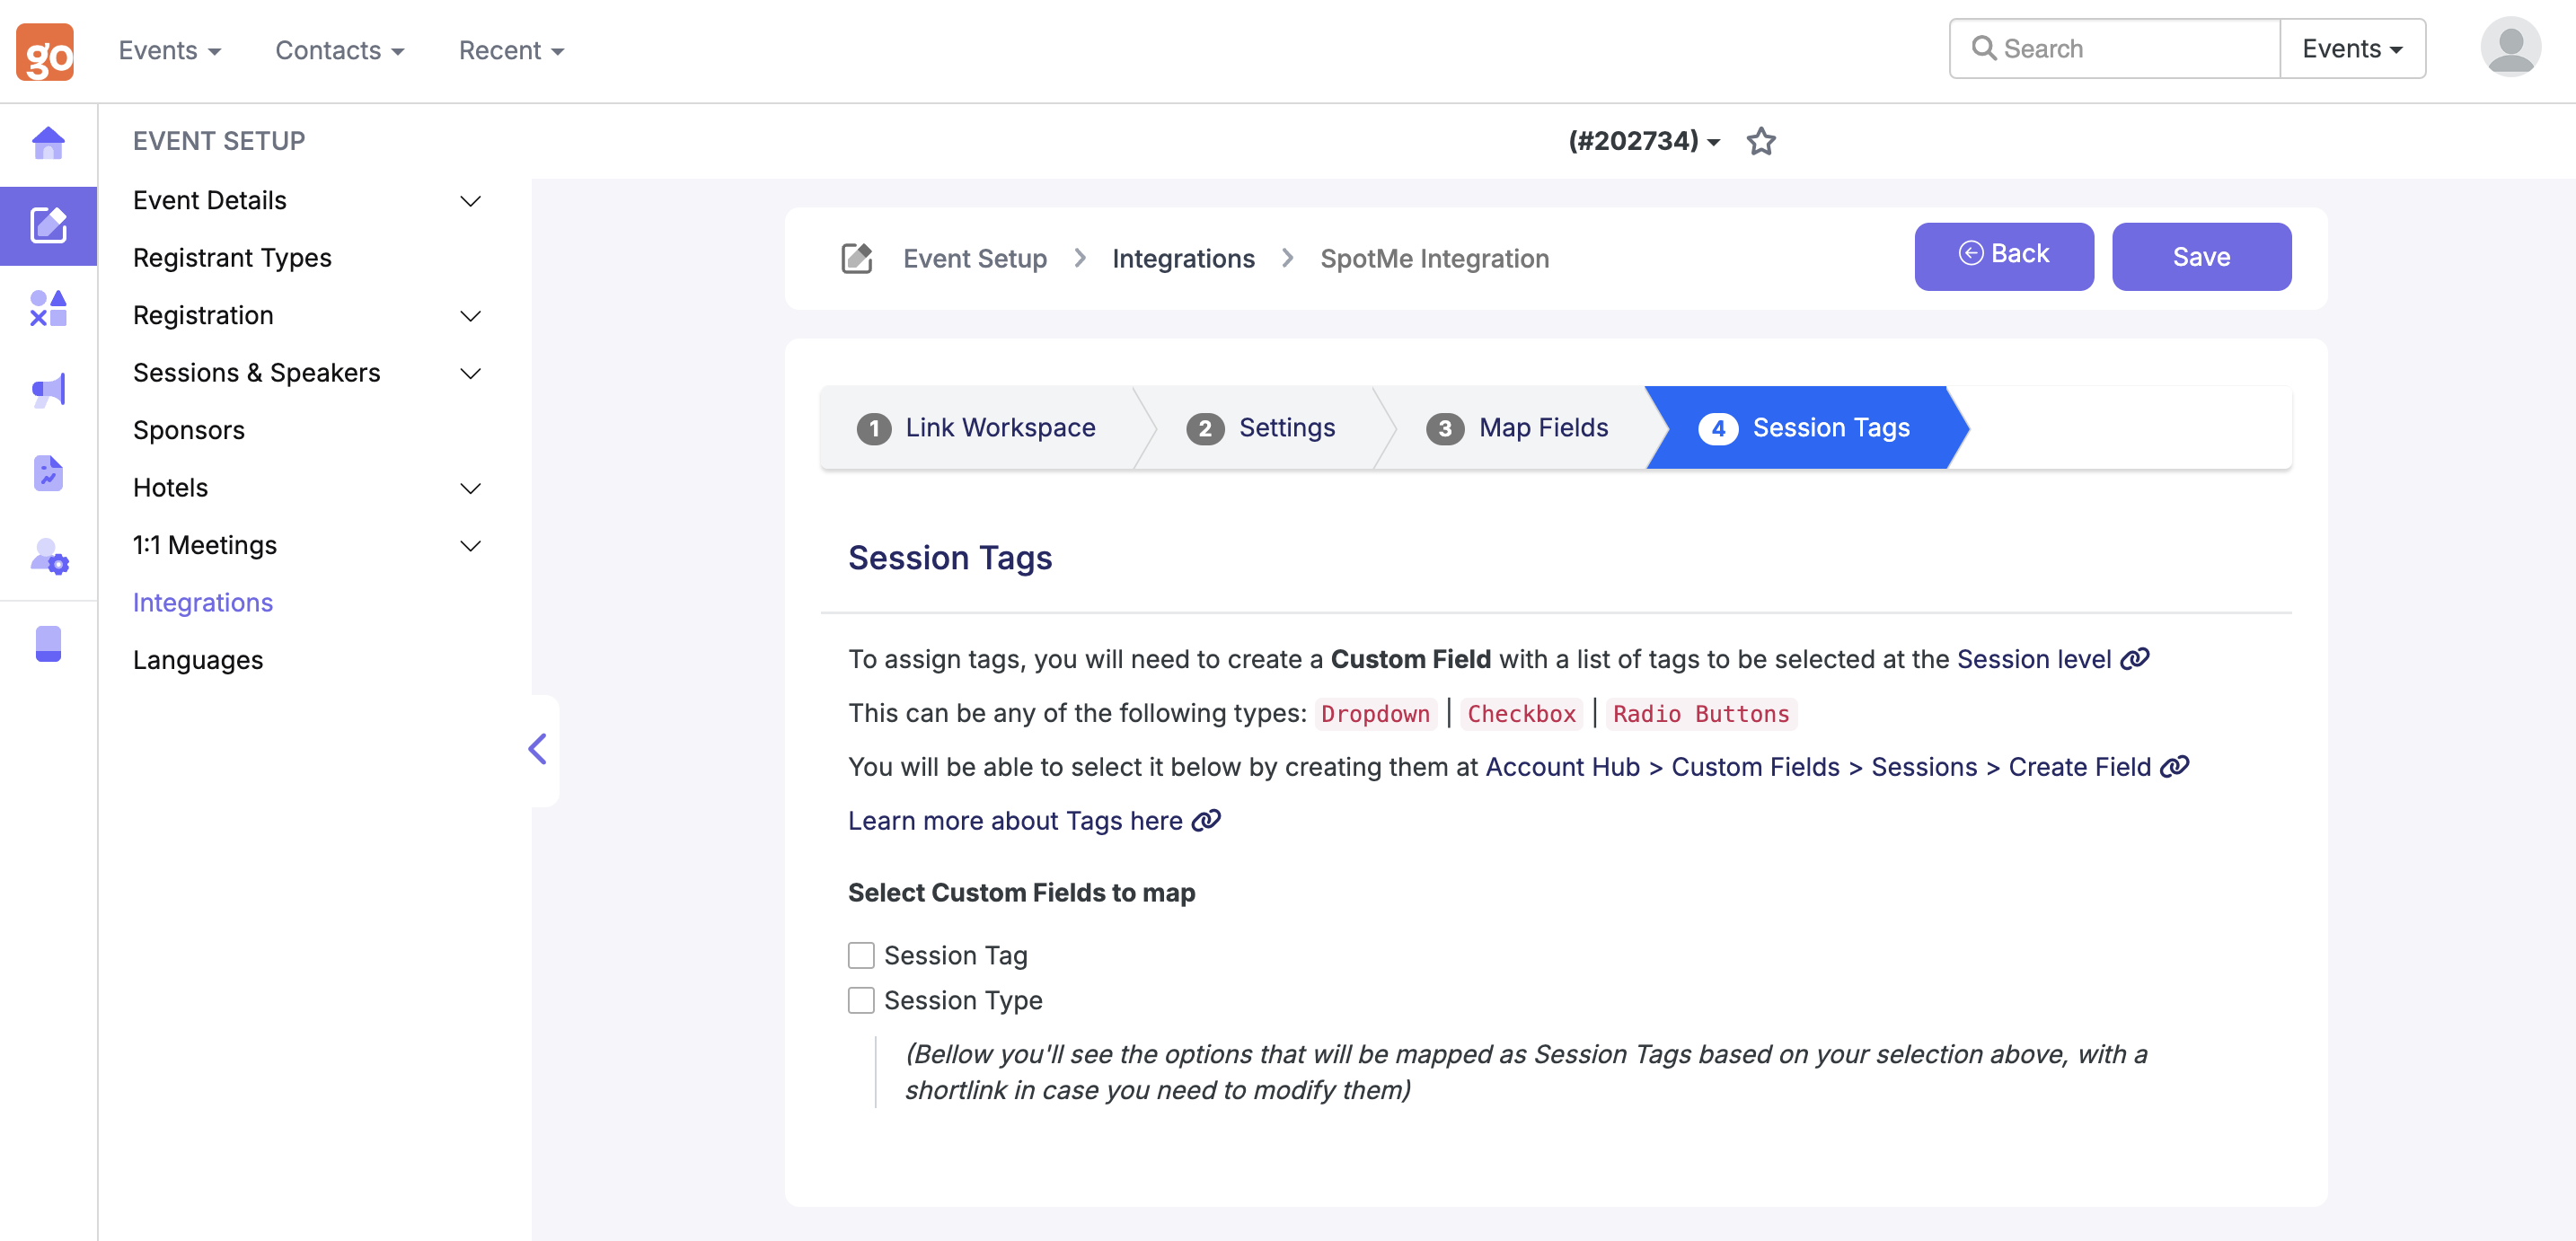The height and width of the screenshot is (1241, 2576).
Task: Click the Save button
Action: [x=2202, y=257]
